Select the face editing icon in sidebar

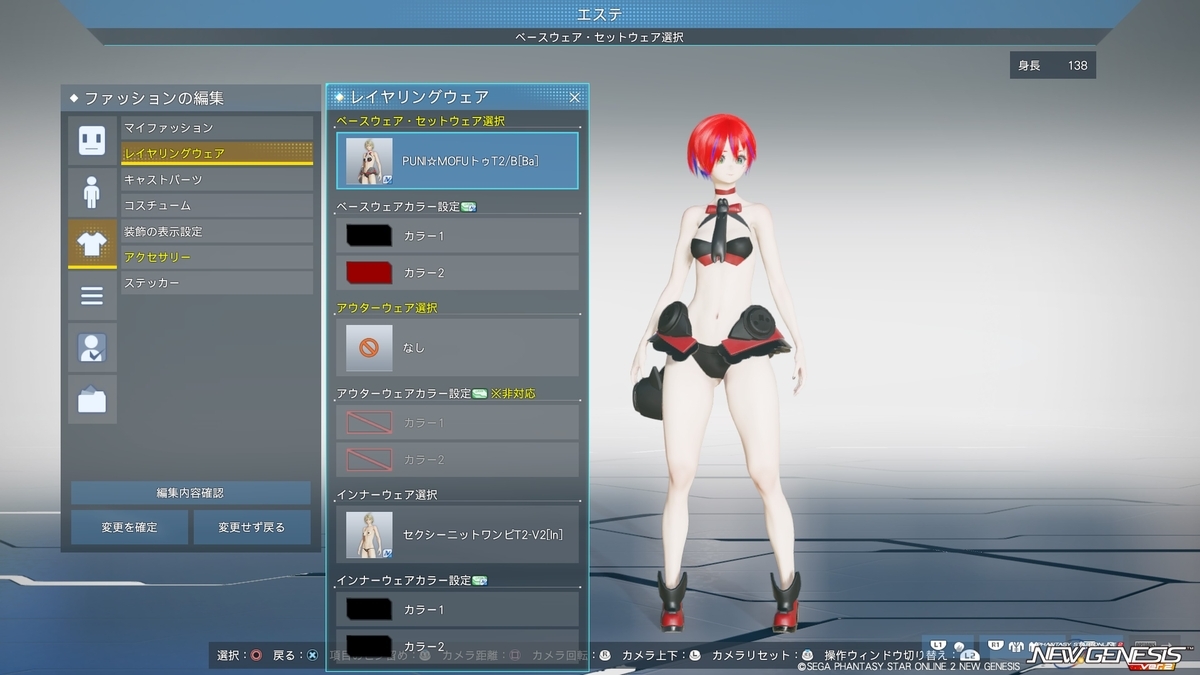[x=92, y=140]
